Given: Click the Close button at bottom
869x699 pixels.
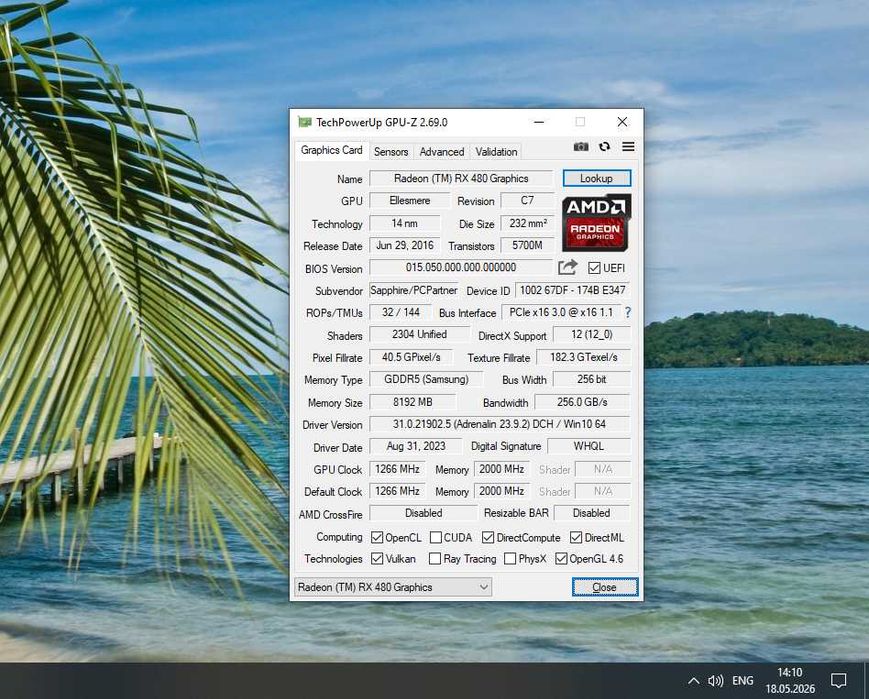Looking at the screenshot, I should coord(605,587).
